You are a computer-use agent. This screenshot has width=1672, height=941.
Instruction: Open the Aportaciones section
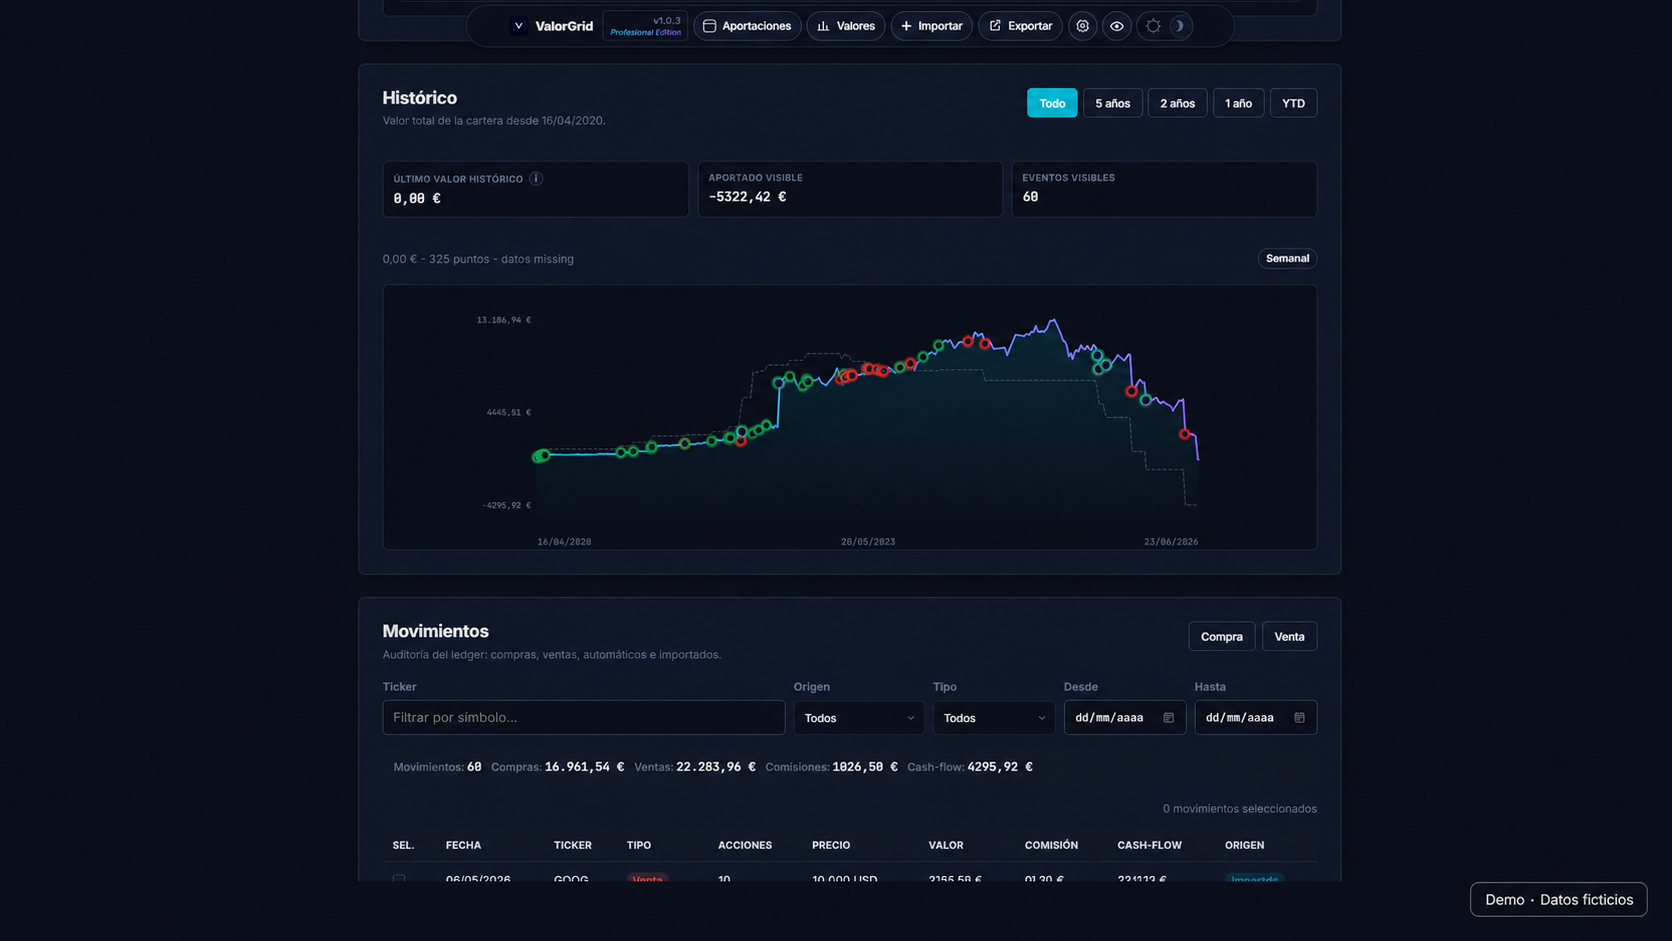(747, 26)
